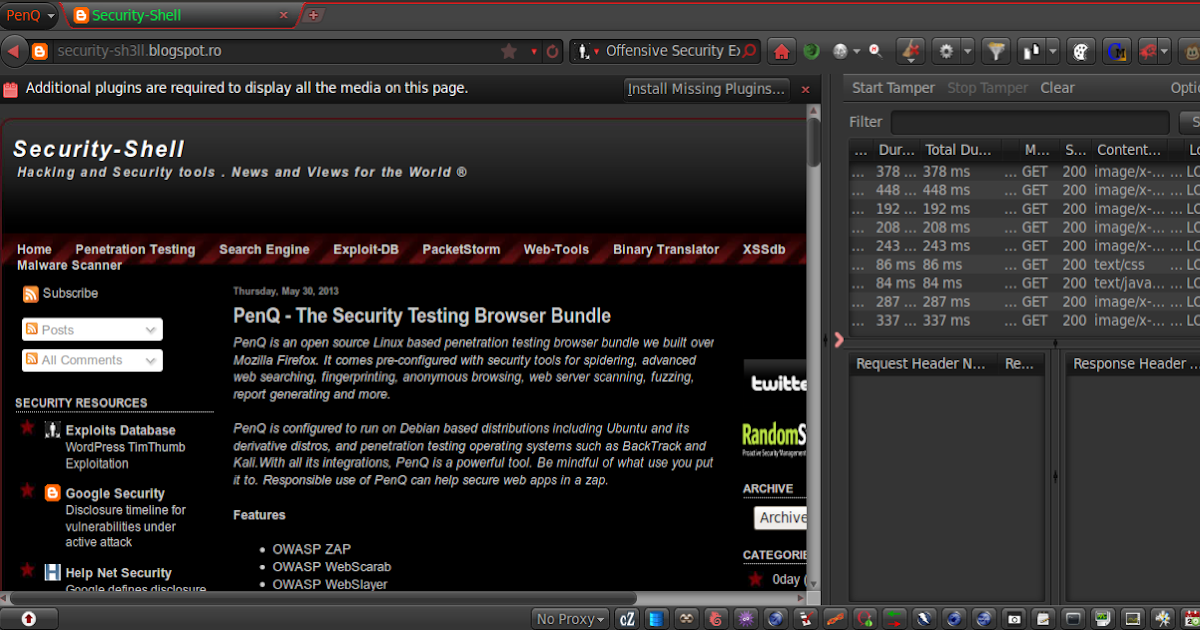Click the red swirl icon in status bar

(715, 619)
